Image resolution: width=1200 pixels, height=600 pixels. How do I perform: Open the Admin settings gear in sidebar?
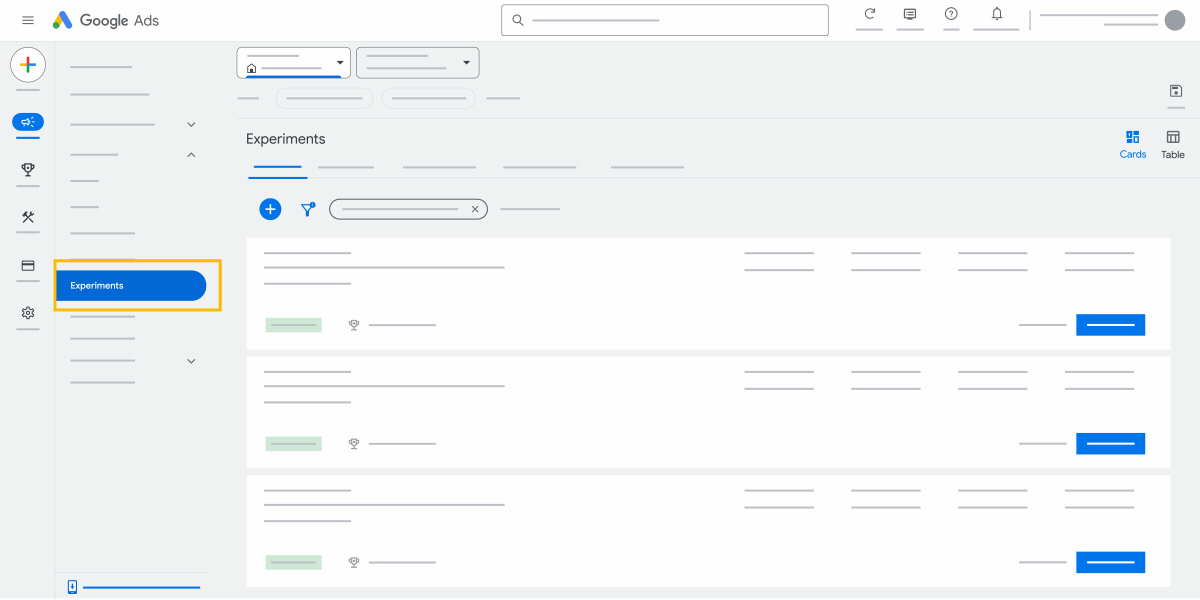[27, 313]
